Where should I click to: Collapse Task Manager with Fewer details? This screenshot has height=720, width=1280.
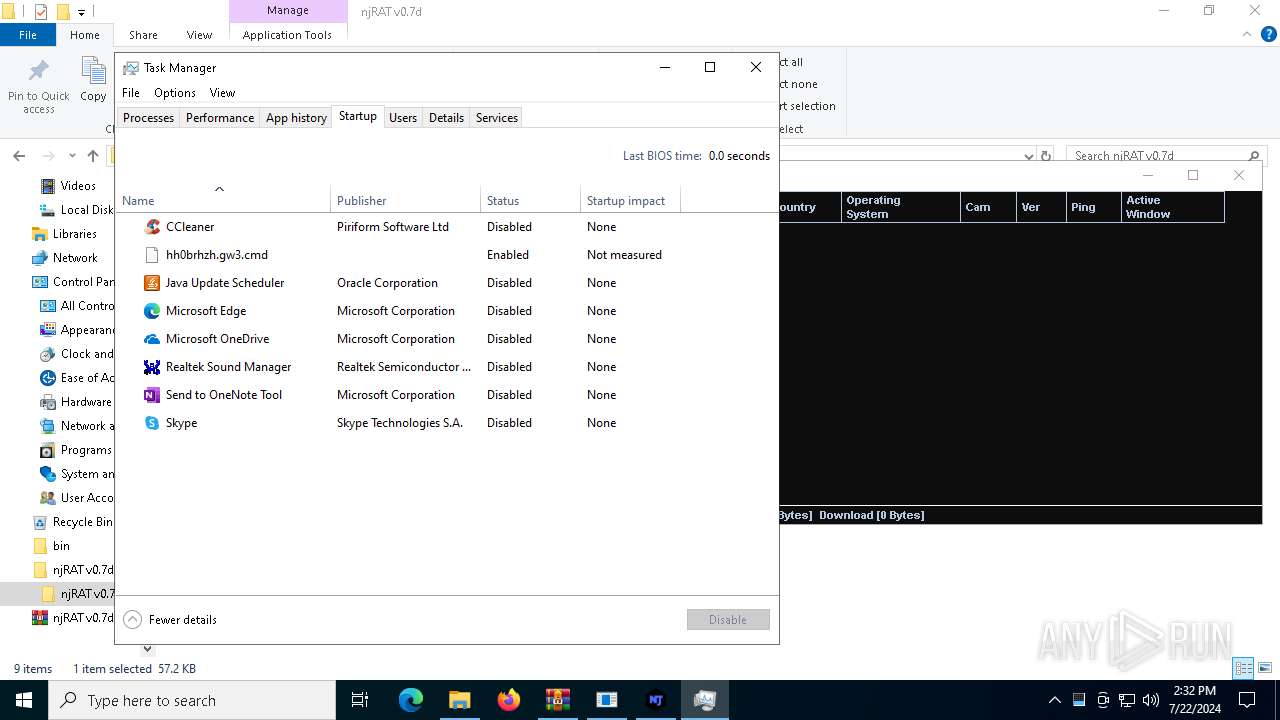click(x=170, y=620)
